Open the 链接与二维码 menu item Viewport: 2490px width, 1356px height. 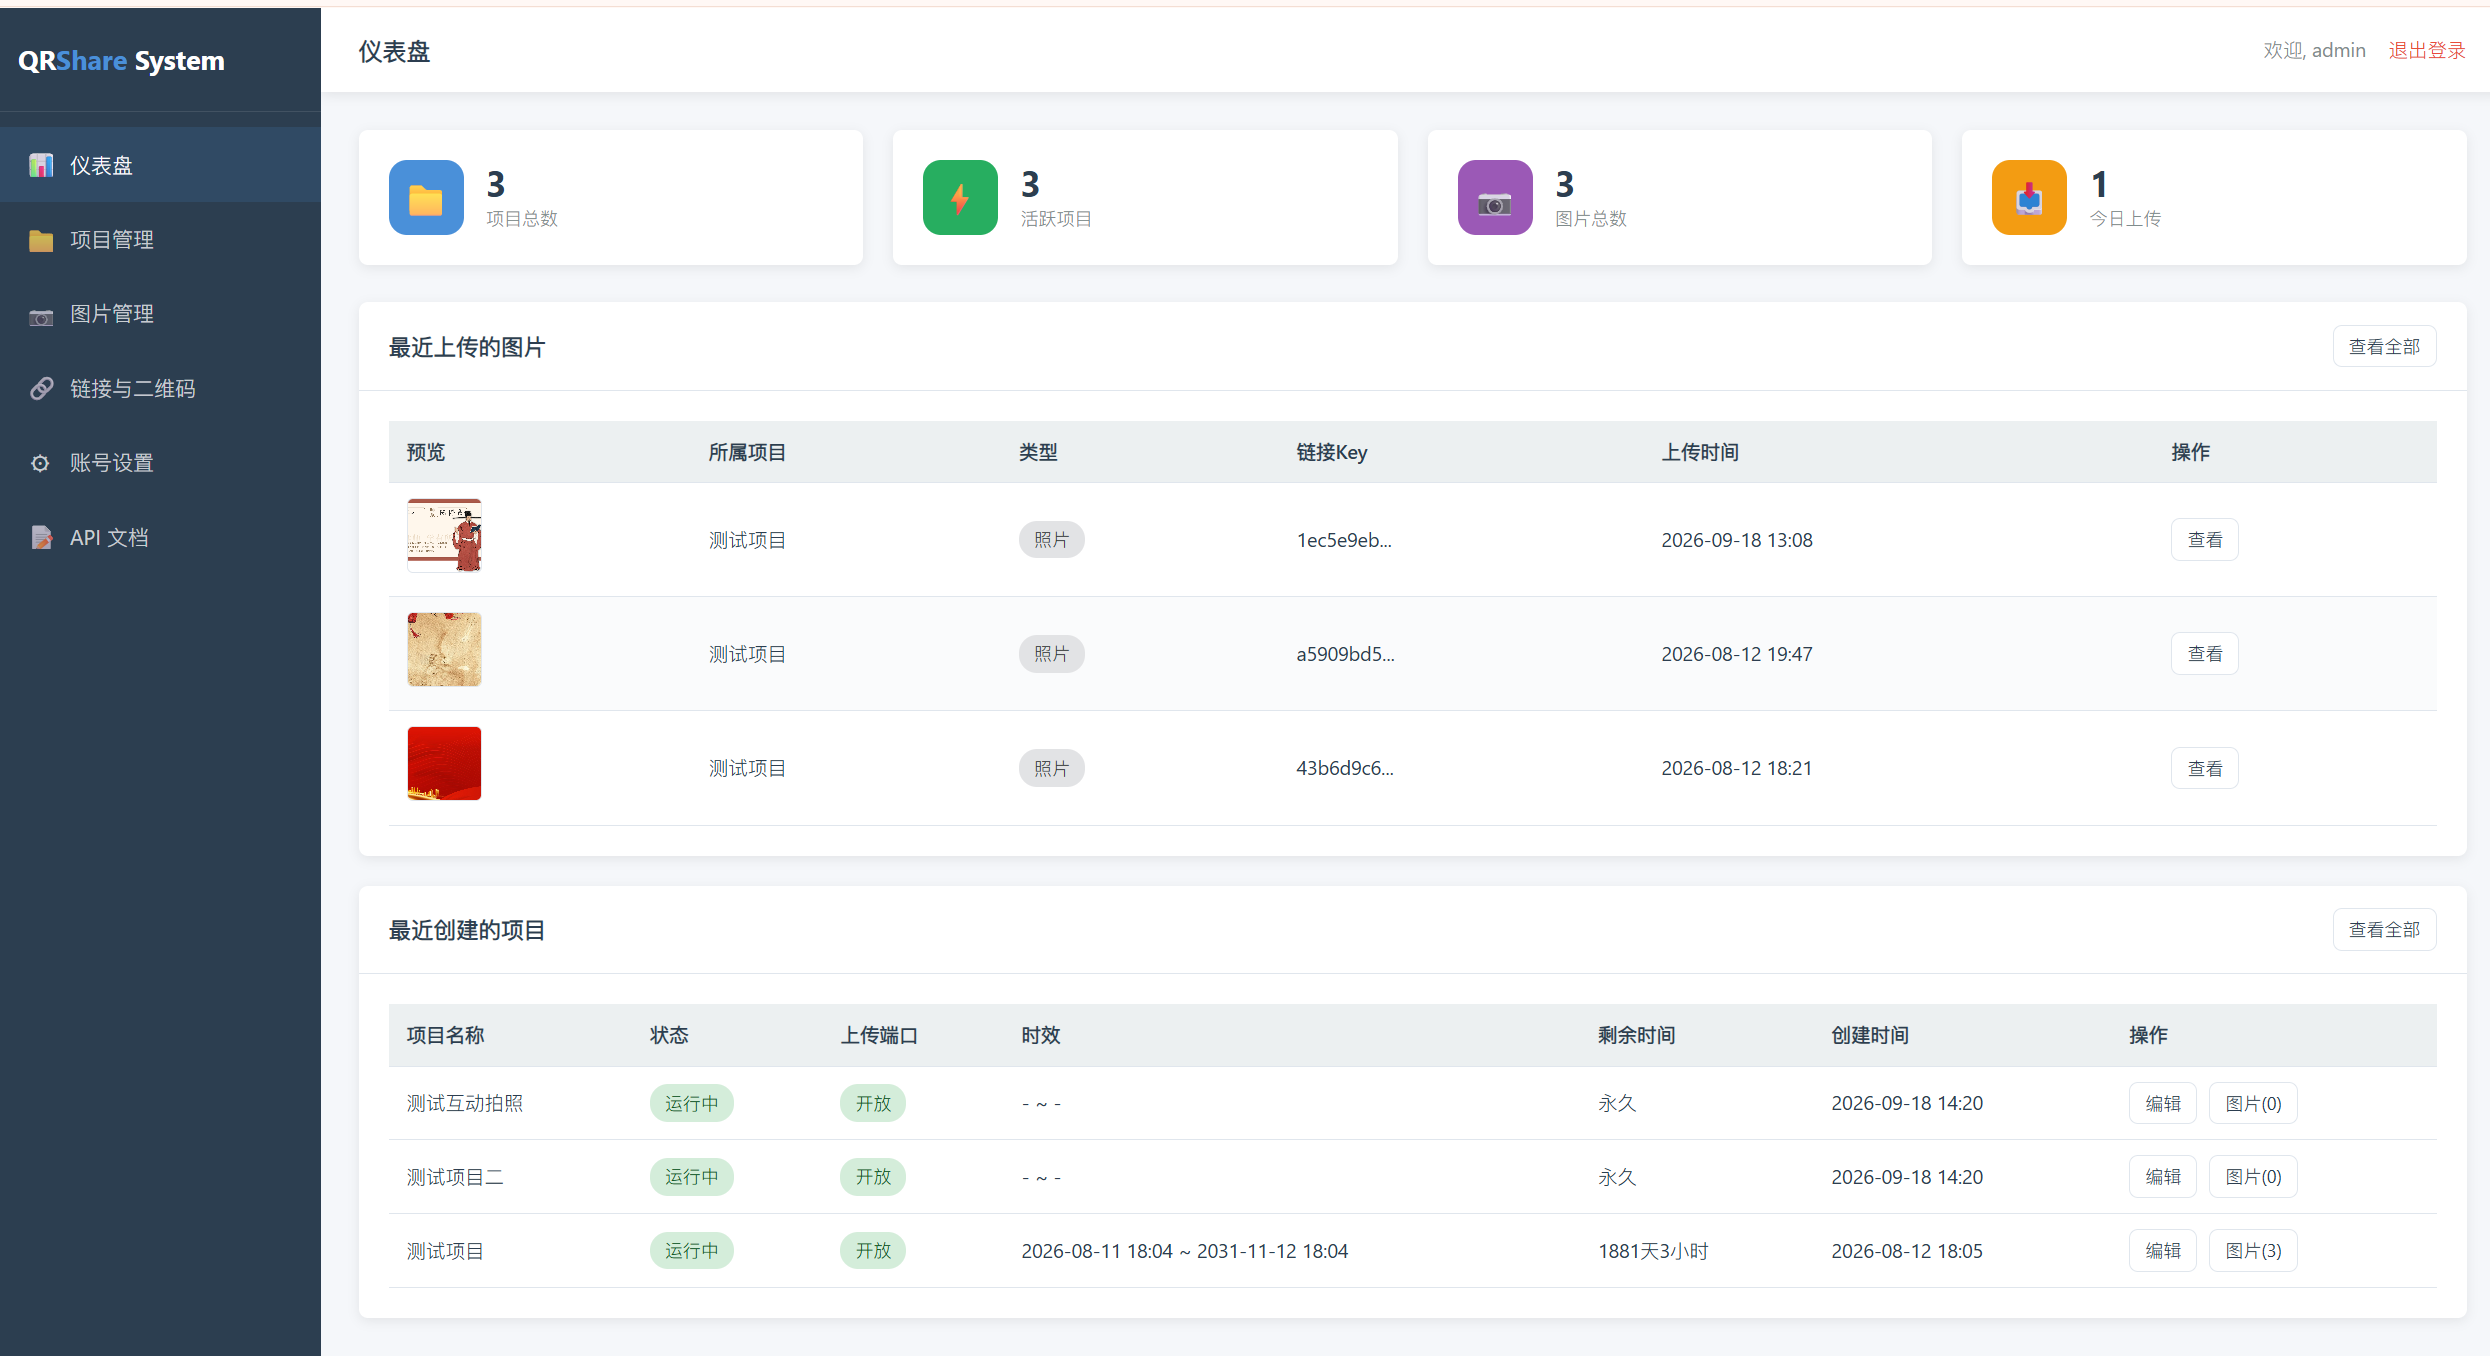[x=160, y=388]
